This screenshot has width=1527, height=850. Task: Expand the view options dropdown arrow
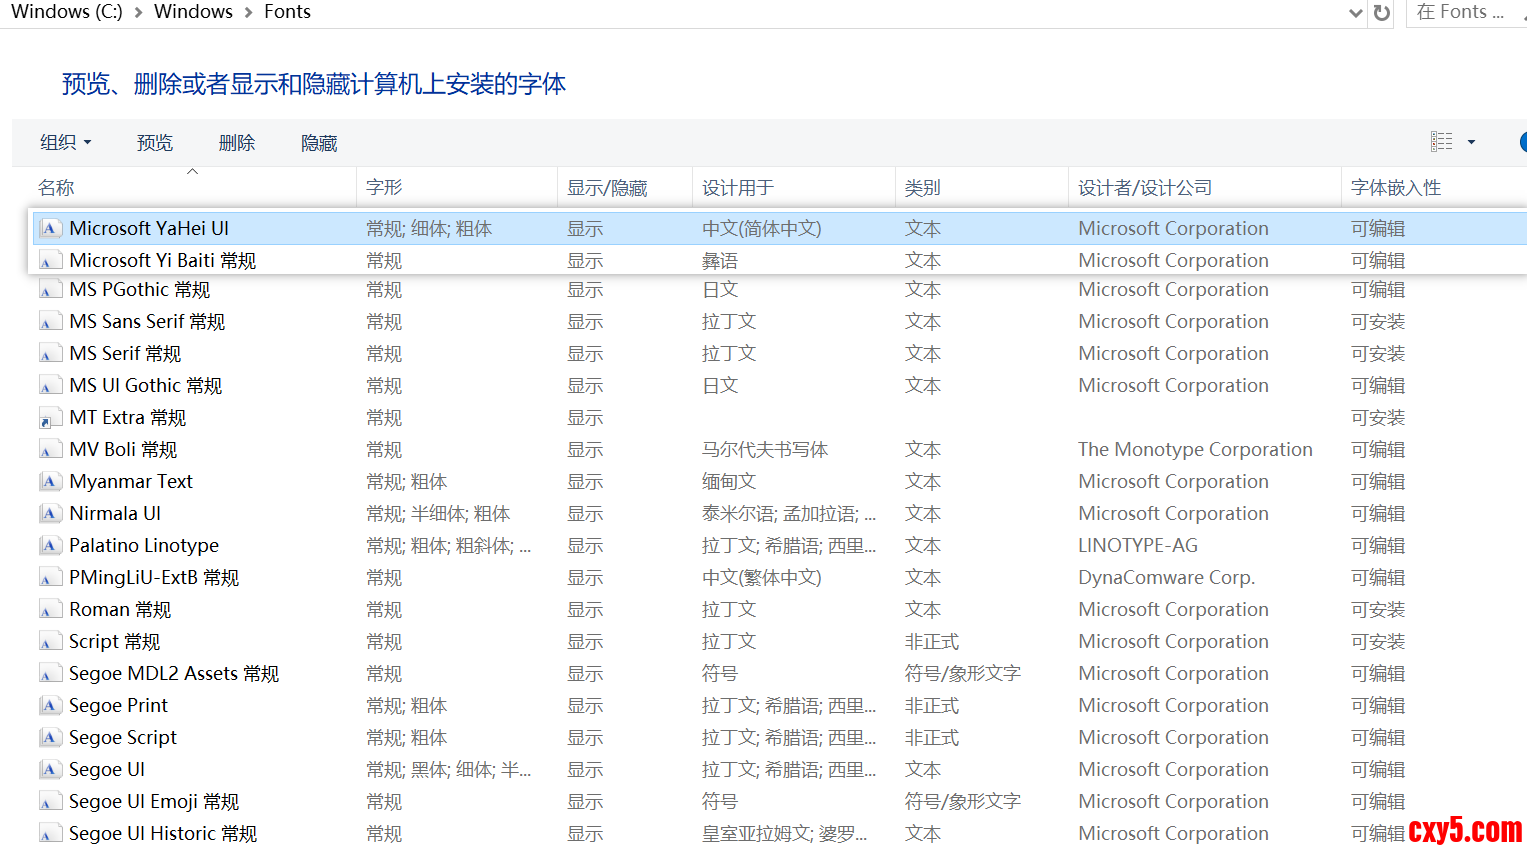(x=1471, y=142)
